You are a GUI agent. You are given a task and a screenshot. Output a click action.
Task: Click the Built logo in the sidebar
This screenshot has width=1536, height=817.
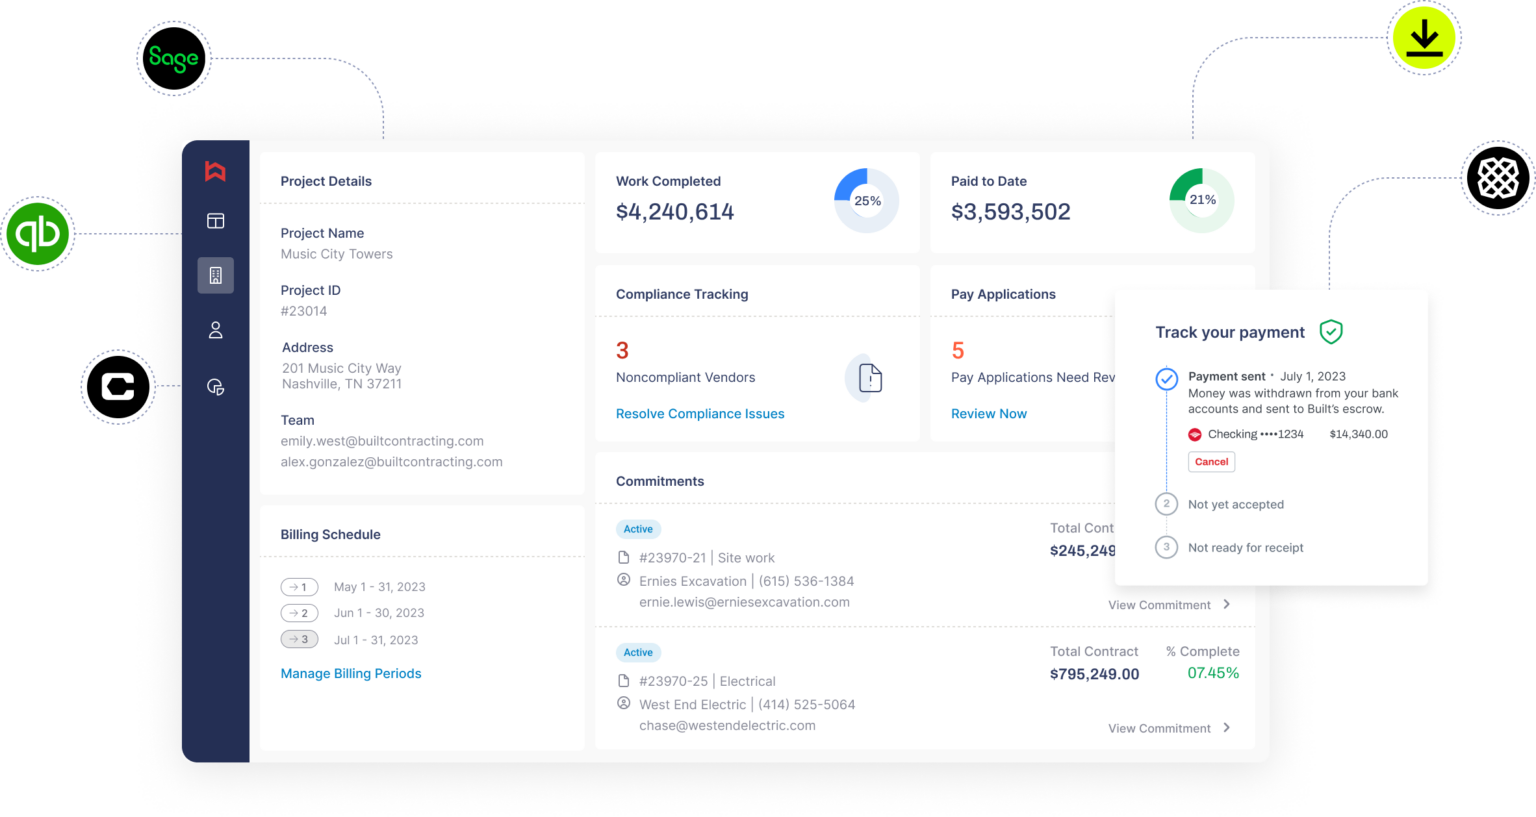215,171
